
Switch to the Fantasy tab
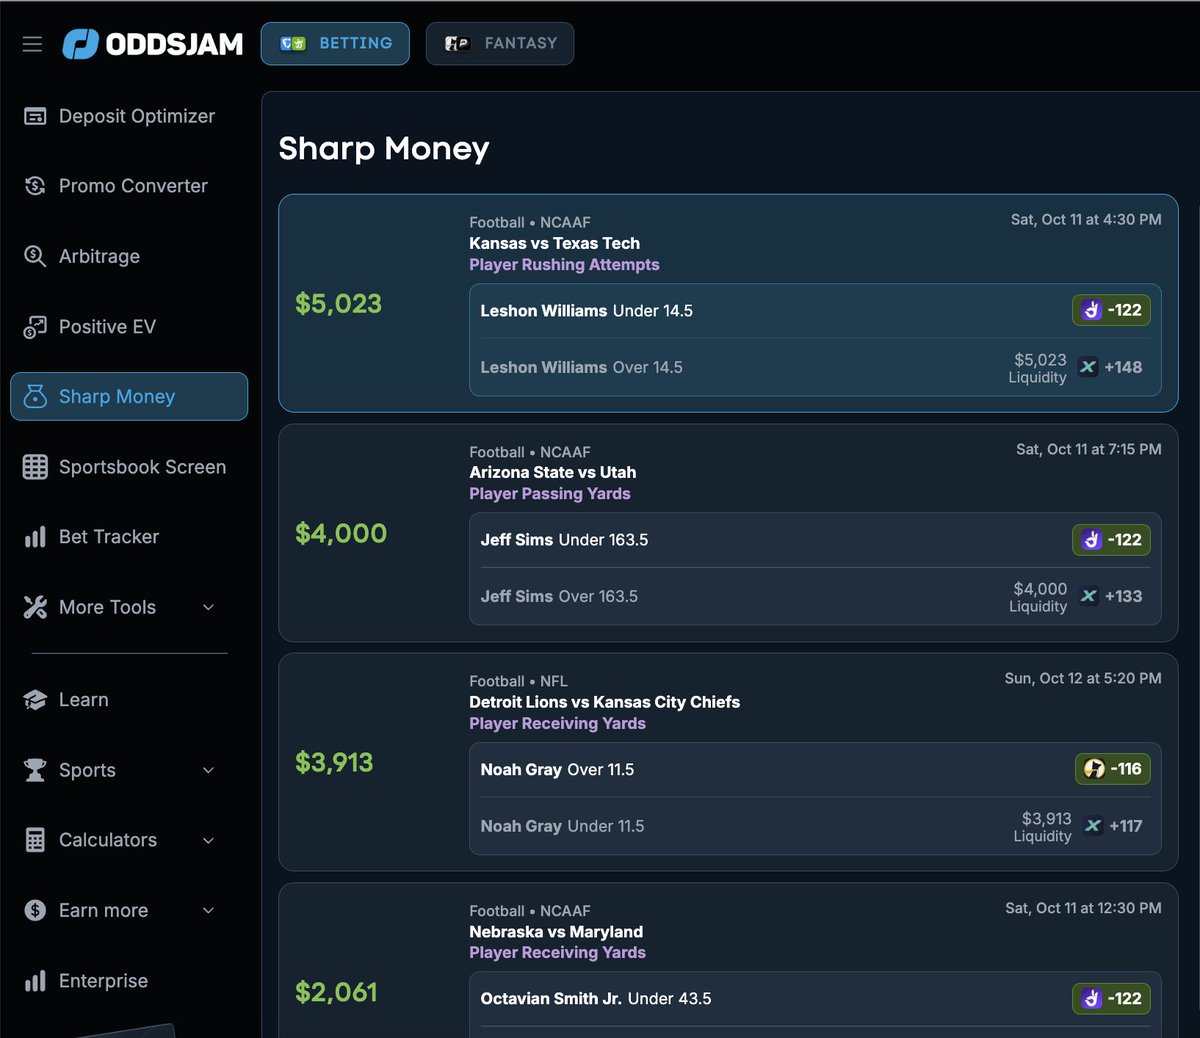pyautogui.click(x=500, y=44)
